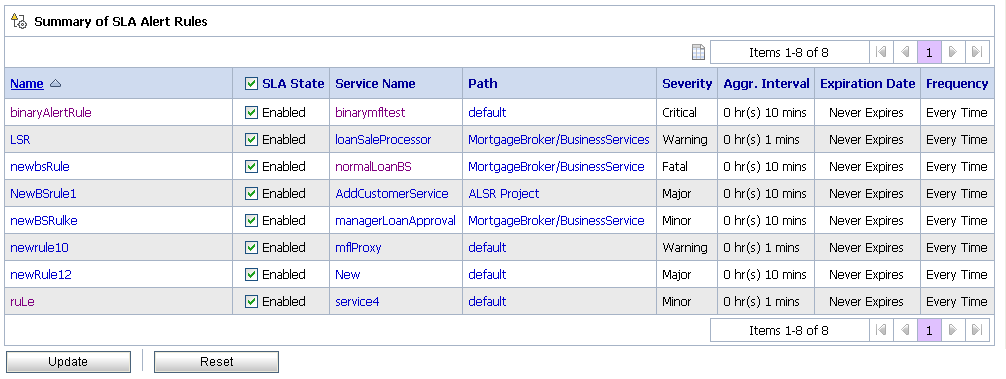
Task: Open the ruLe rule link
Action: [x=22, y=301]
